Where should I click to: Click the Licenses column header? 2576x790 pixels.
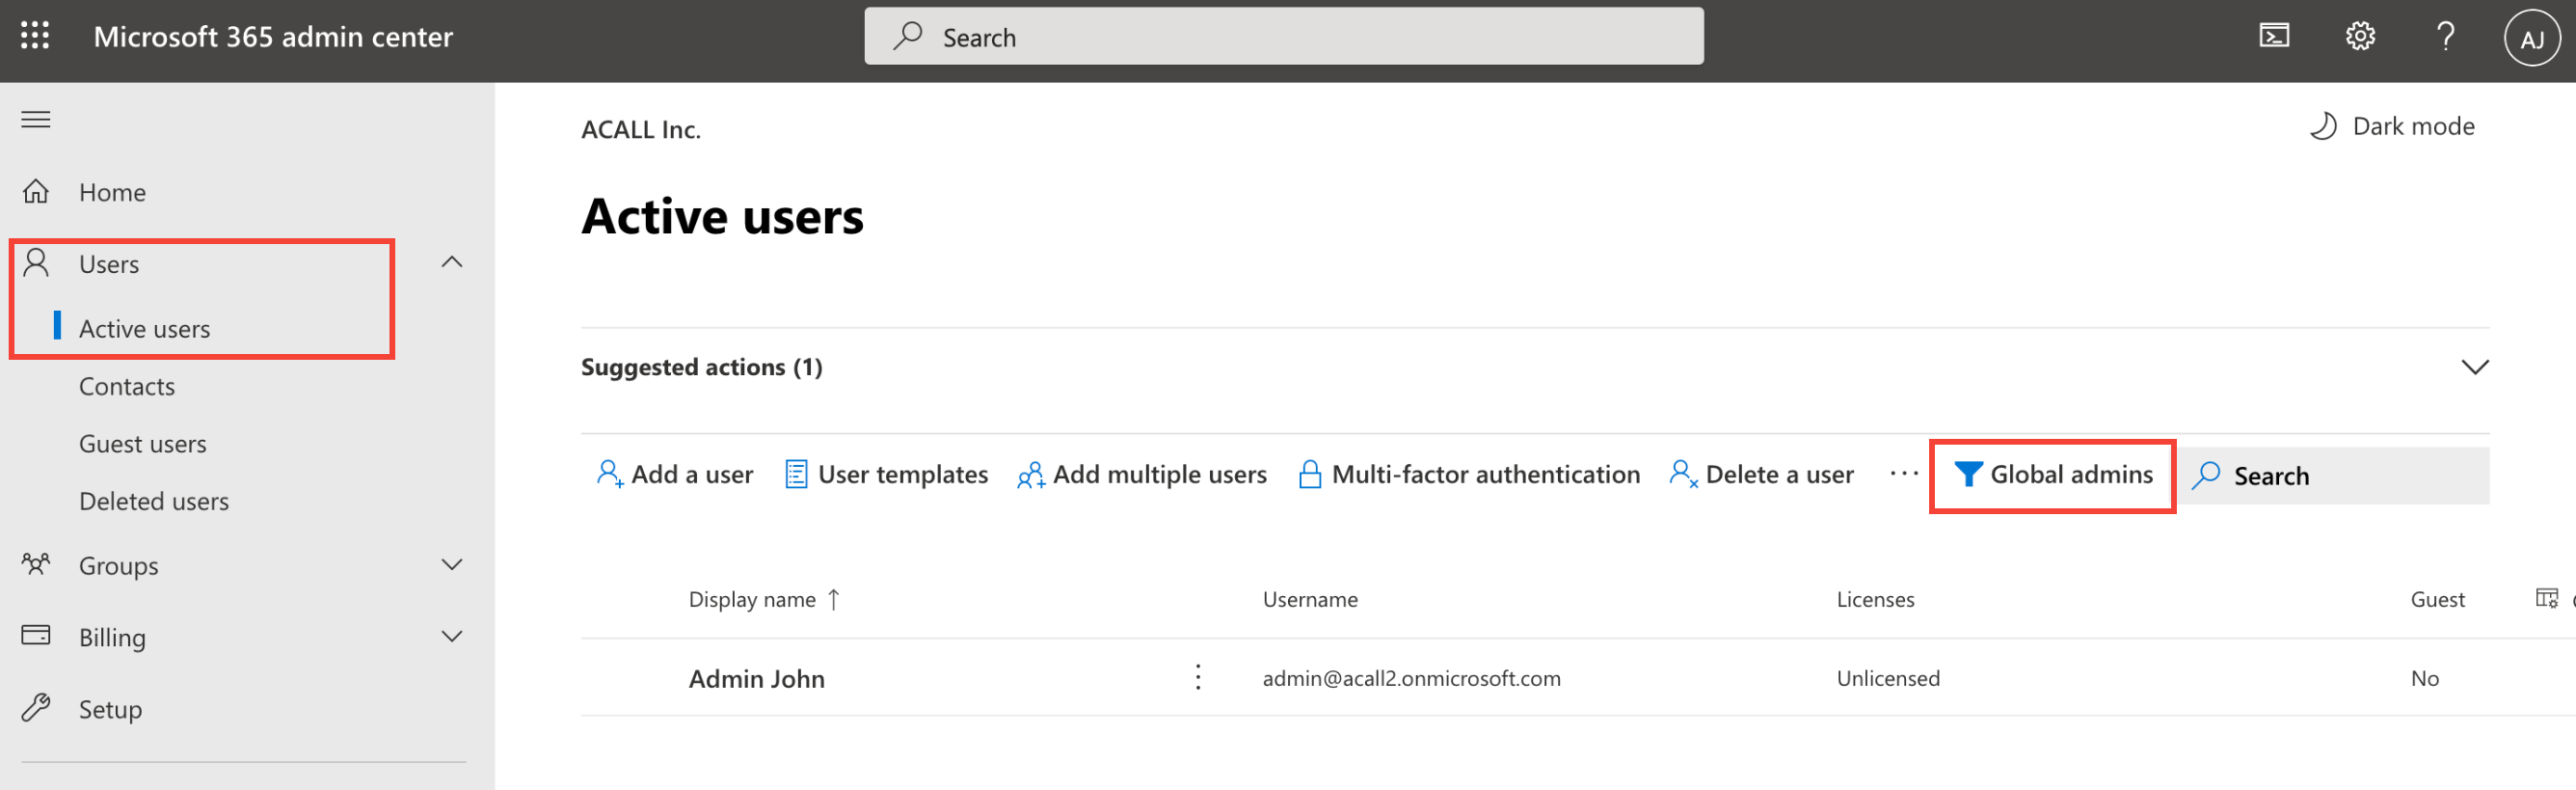click(1875, 599)
